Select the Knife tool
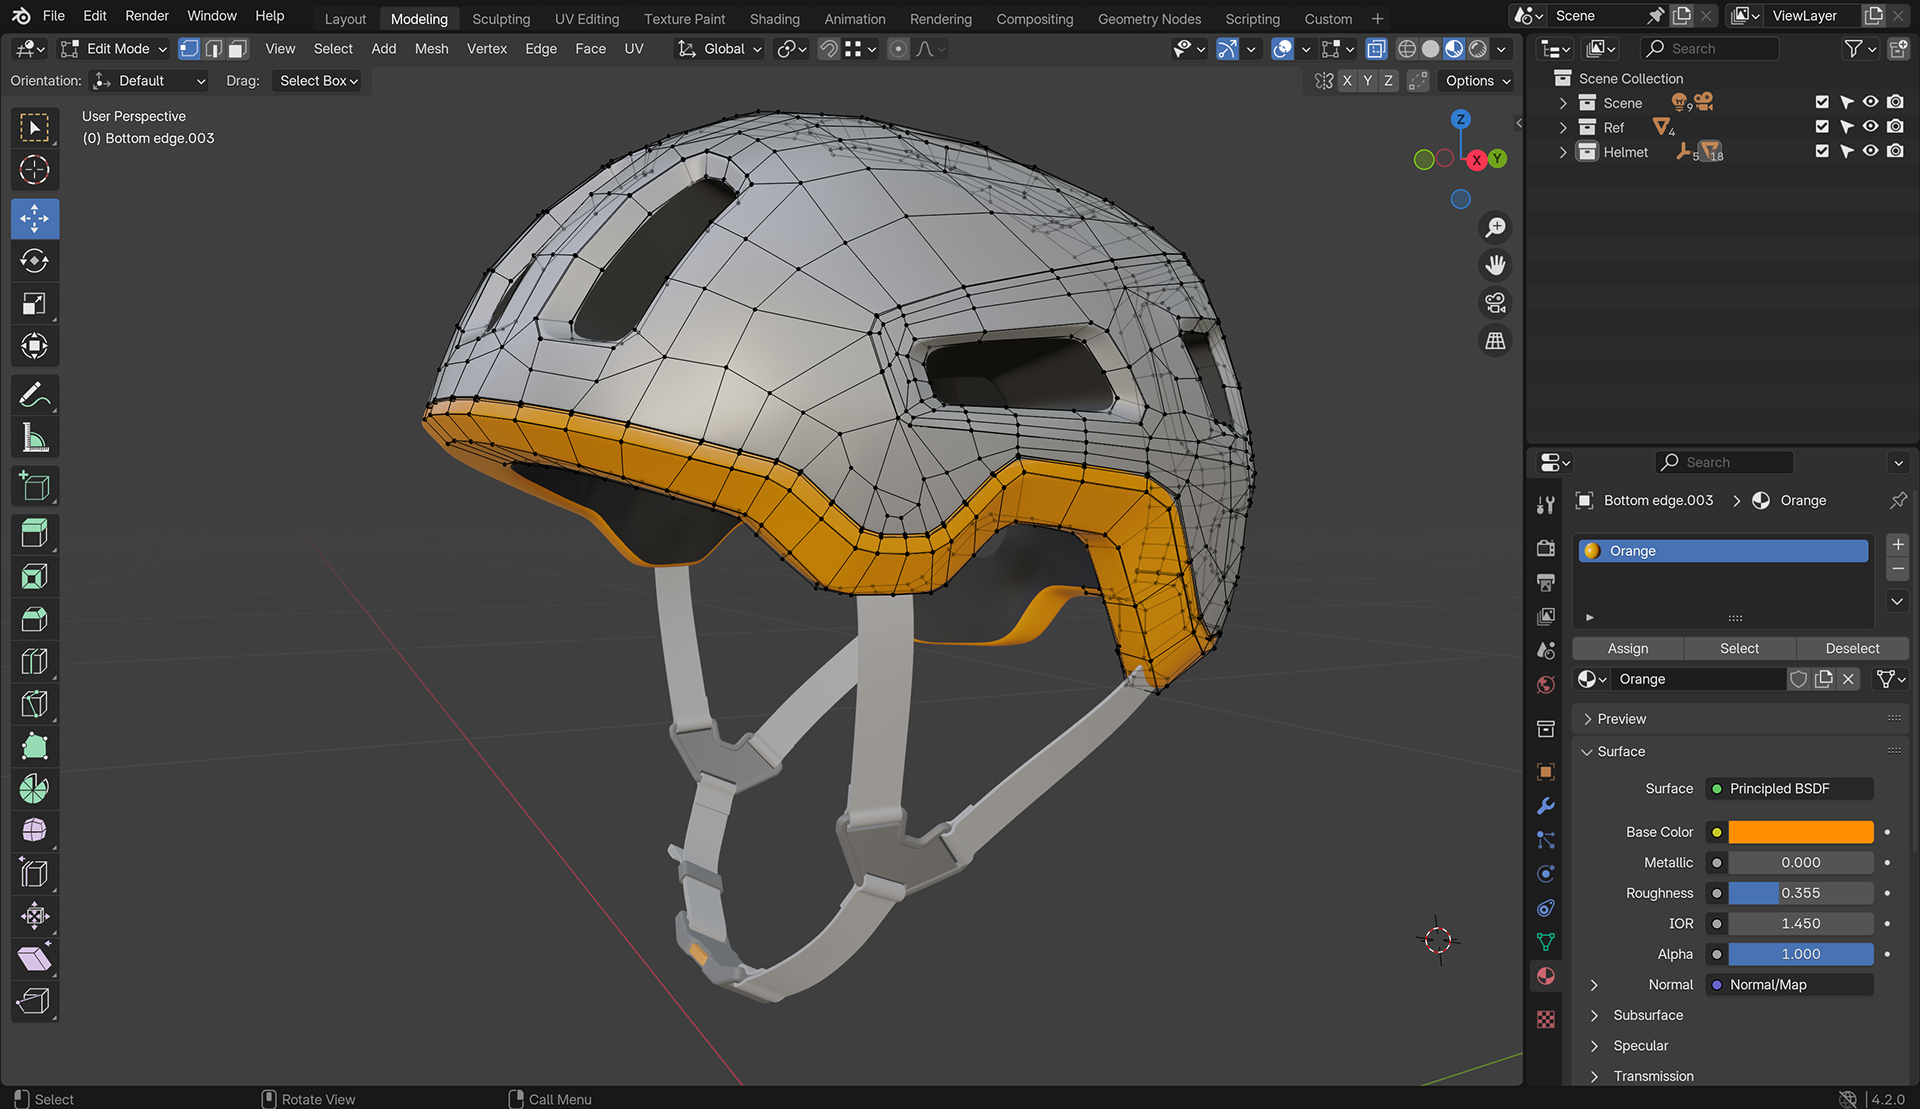This screenshot has width=1920, height=1109. [x=35, y=704]
